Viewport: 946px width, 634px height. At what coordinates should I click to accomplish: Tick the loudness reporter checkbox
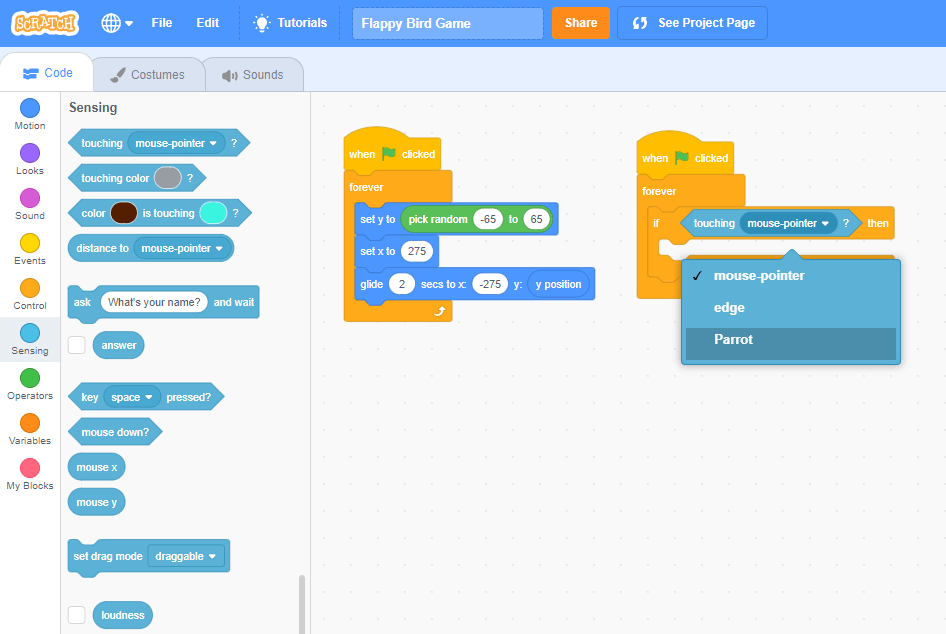tap(77, 615)
